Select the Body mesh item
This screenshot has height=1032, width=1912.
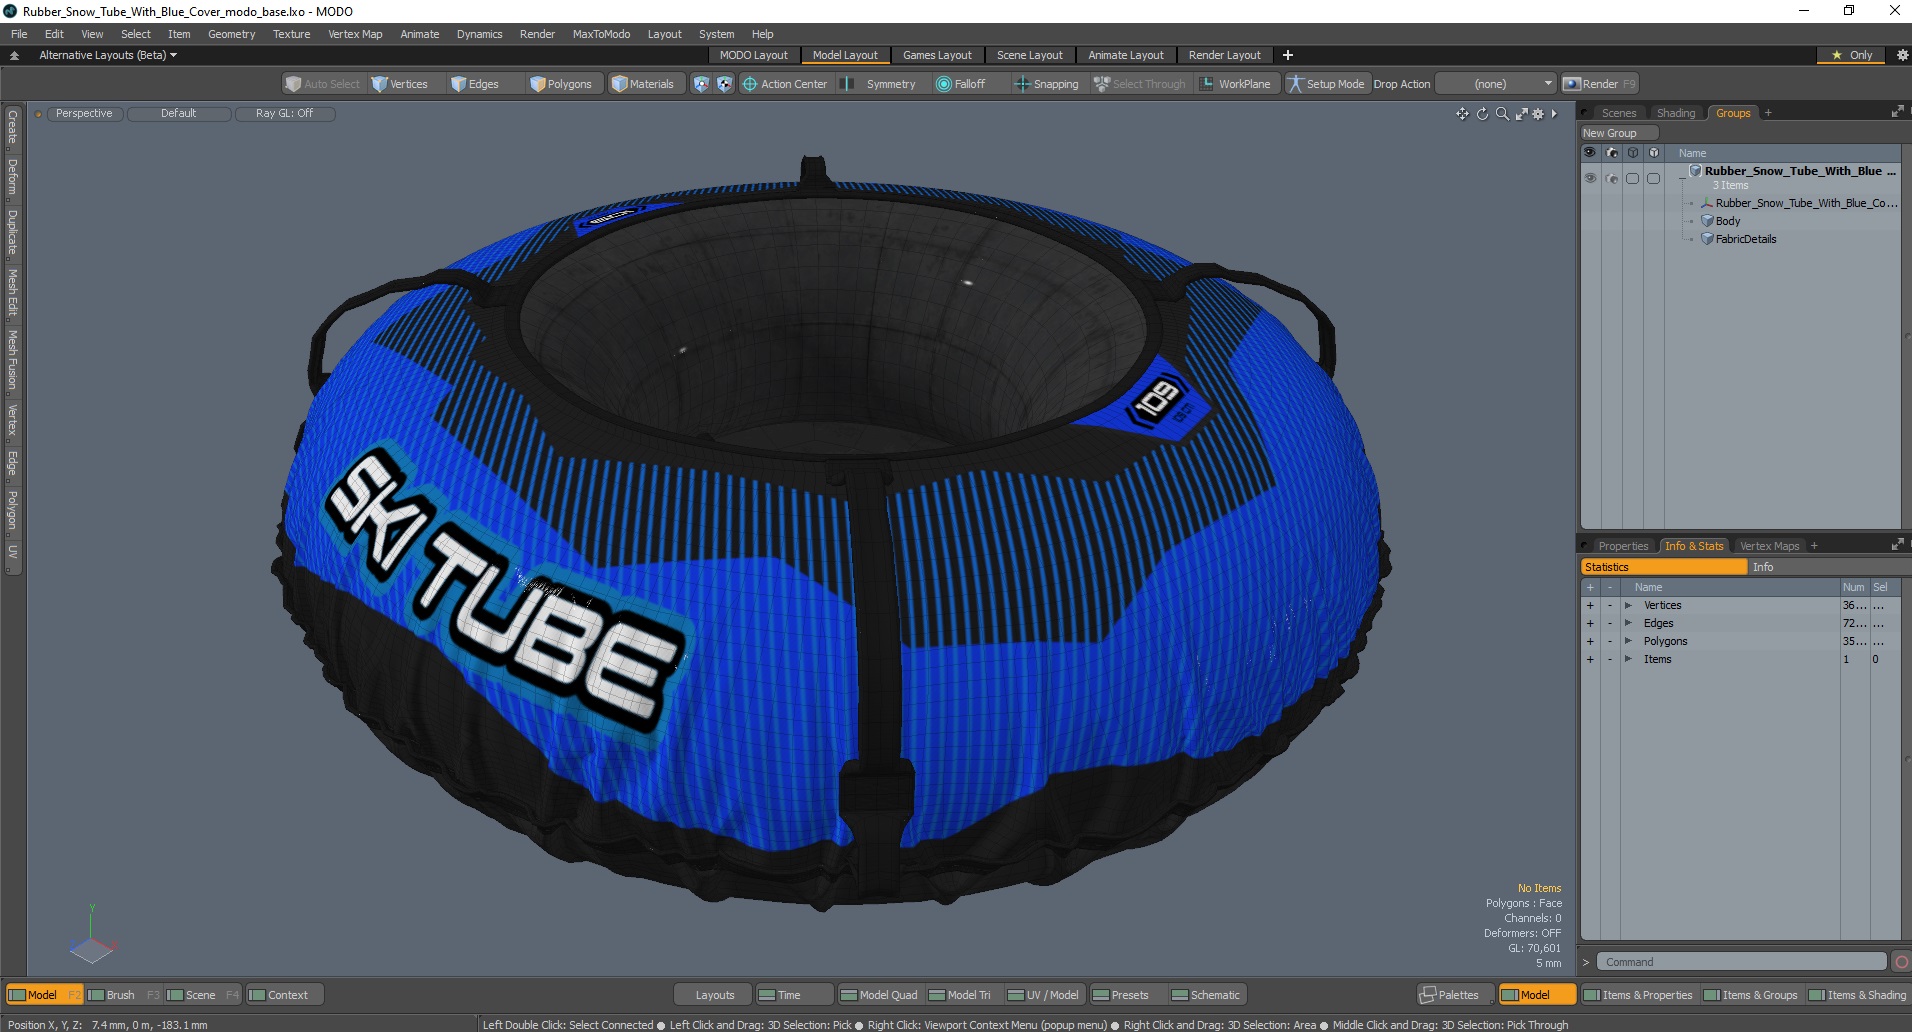click(1728, 221)
